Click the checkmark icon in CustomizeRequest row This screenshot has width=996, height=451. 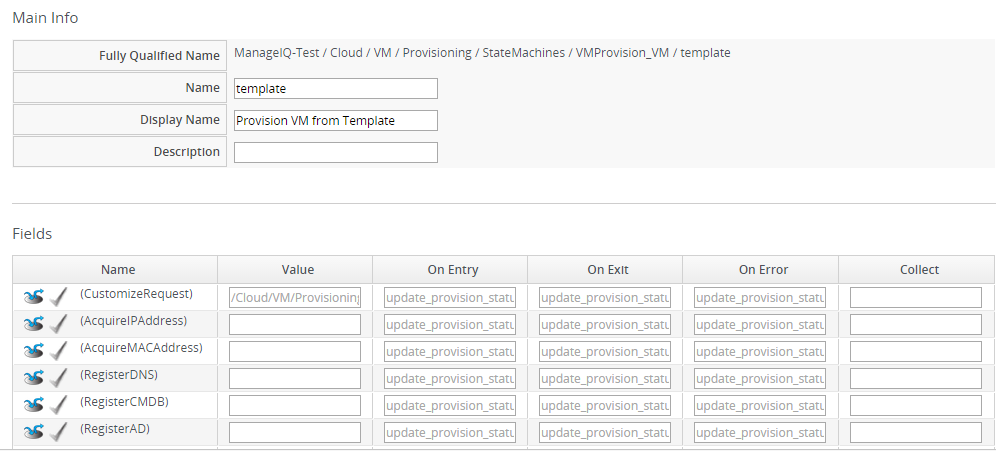click(58, 297)
